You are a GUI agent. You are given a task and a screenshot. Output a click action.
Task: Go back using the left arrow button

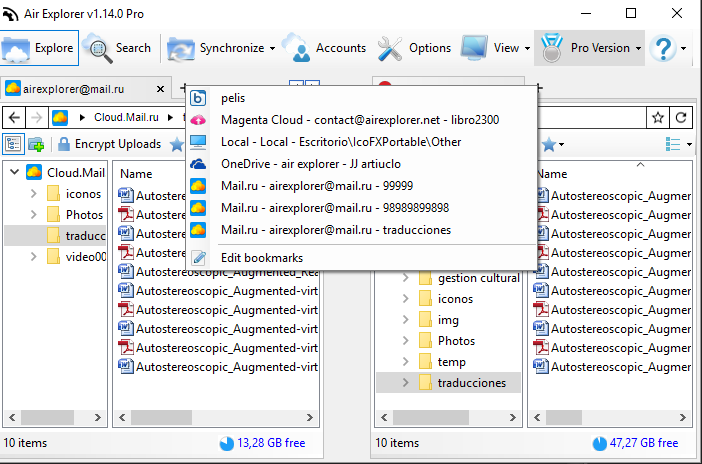[14, 117]
